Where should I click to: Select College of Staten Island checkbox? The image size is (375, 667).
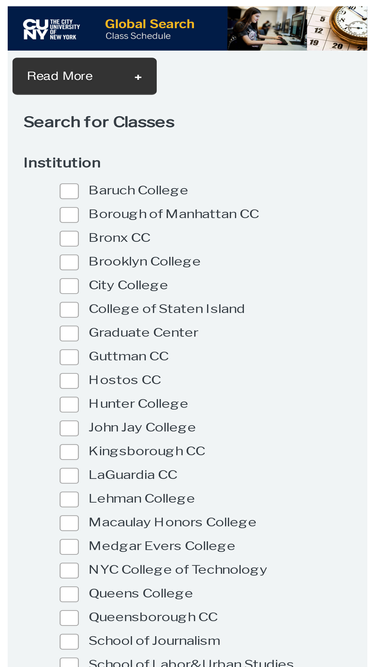pos(69,310)
